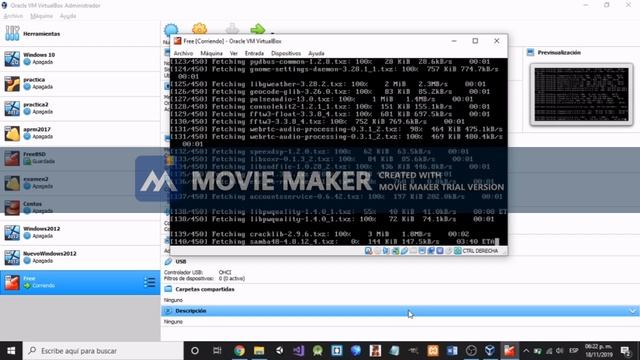
Task: Open the Dispositivos menu in VM window
Action: (286, 53)
